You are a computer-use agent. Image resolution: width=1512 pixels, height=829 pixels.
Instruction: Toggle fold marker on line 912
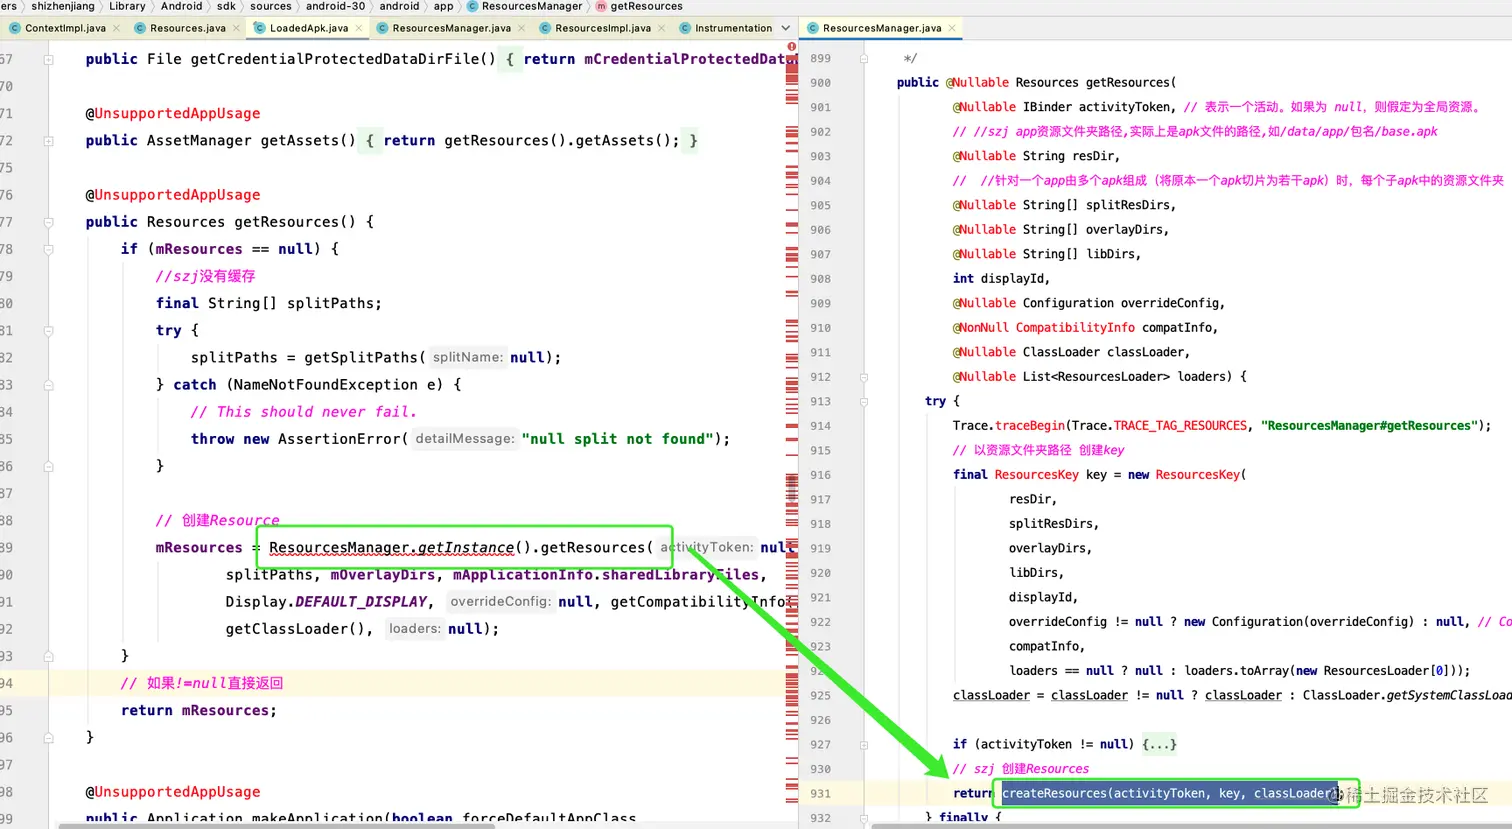(x=863, y=377)
